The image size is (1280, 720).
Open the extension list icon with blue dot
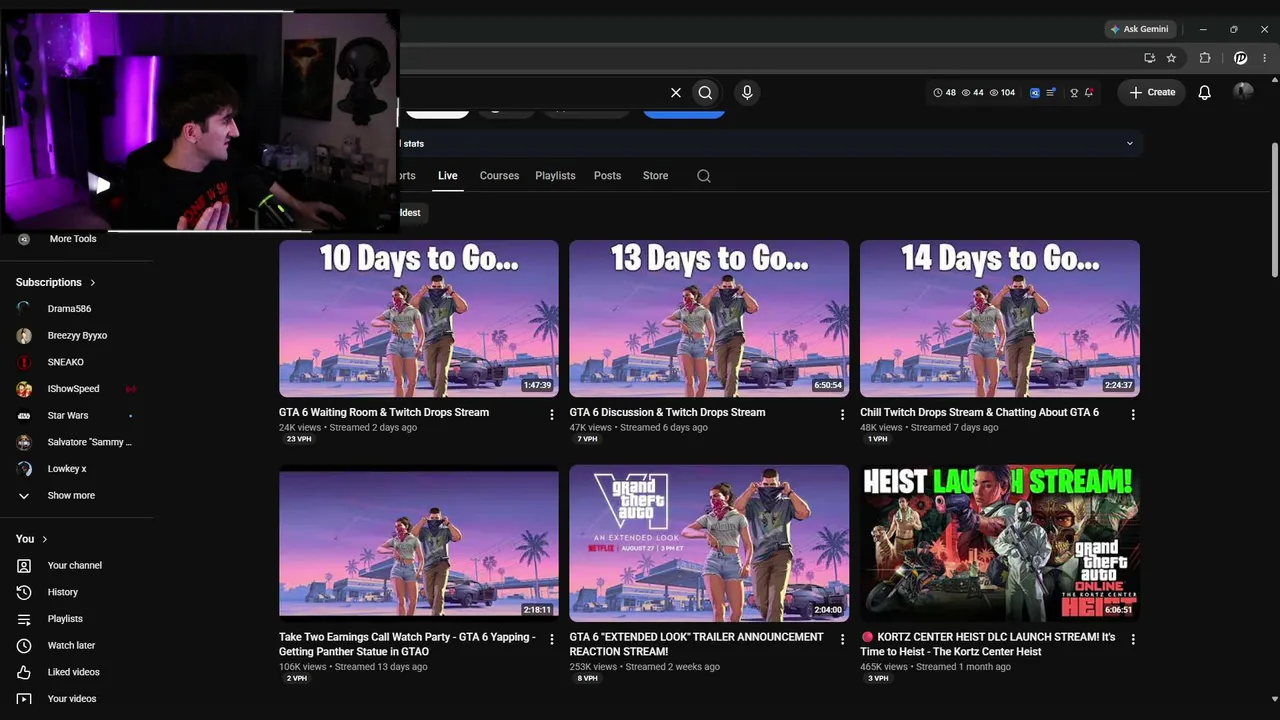[x=1053, y=93]
